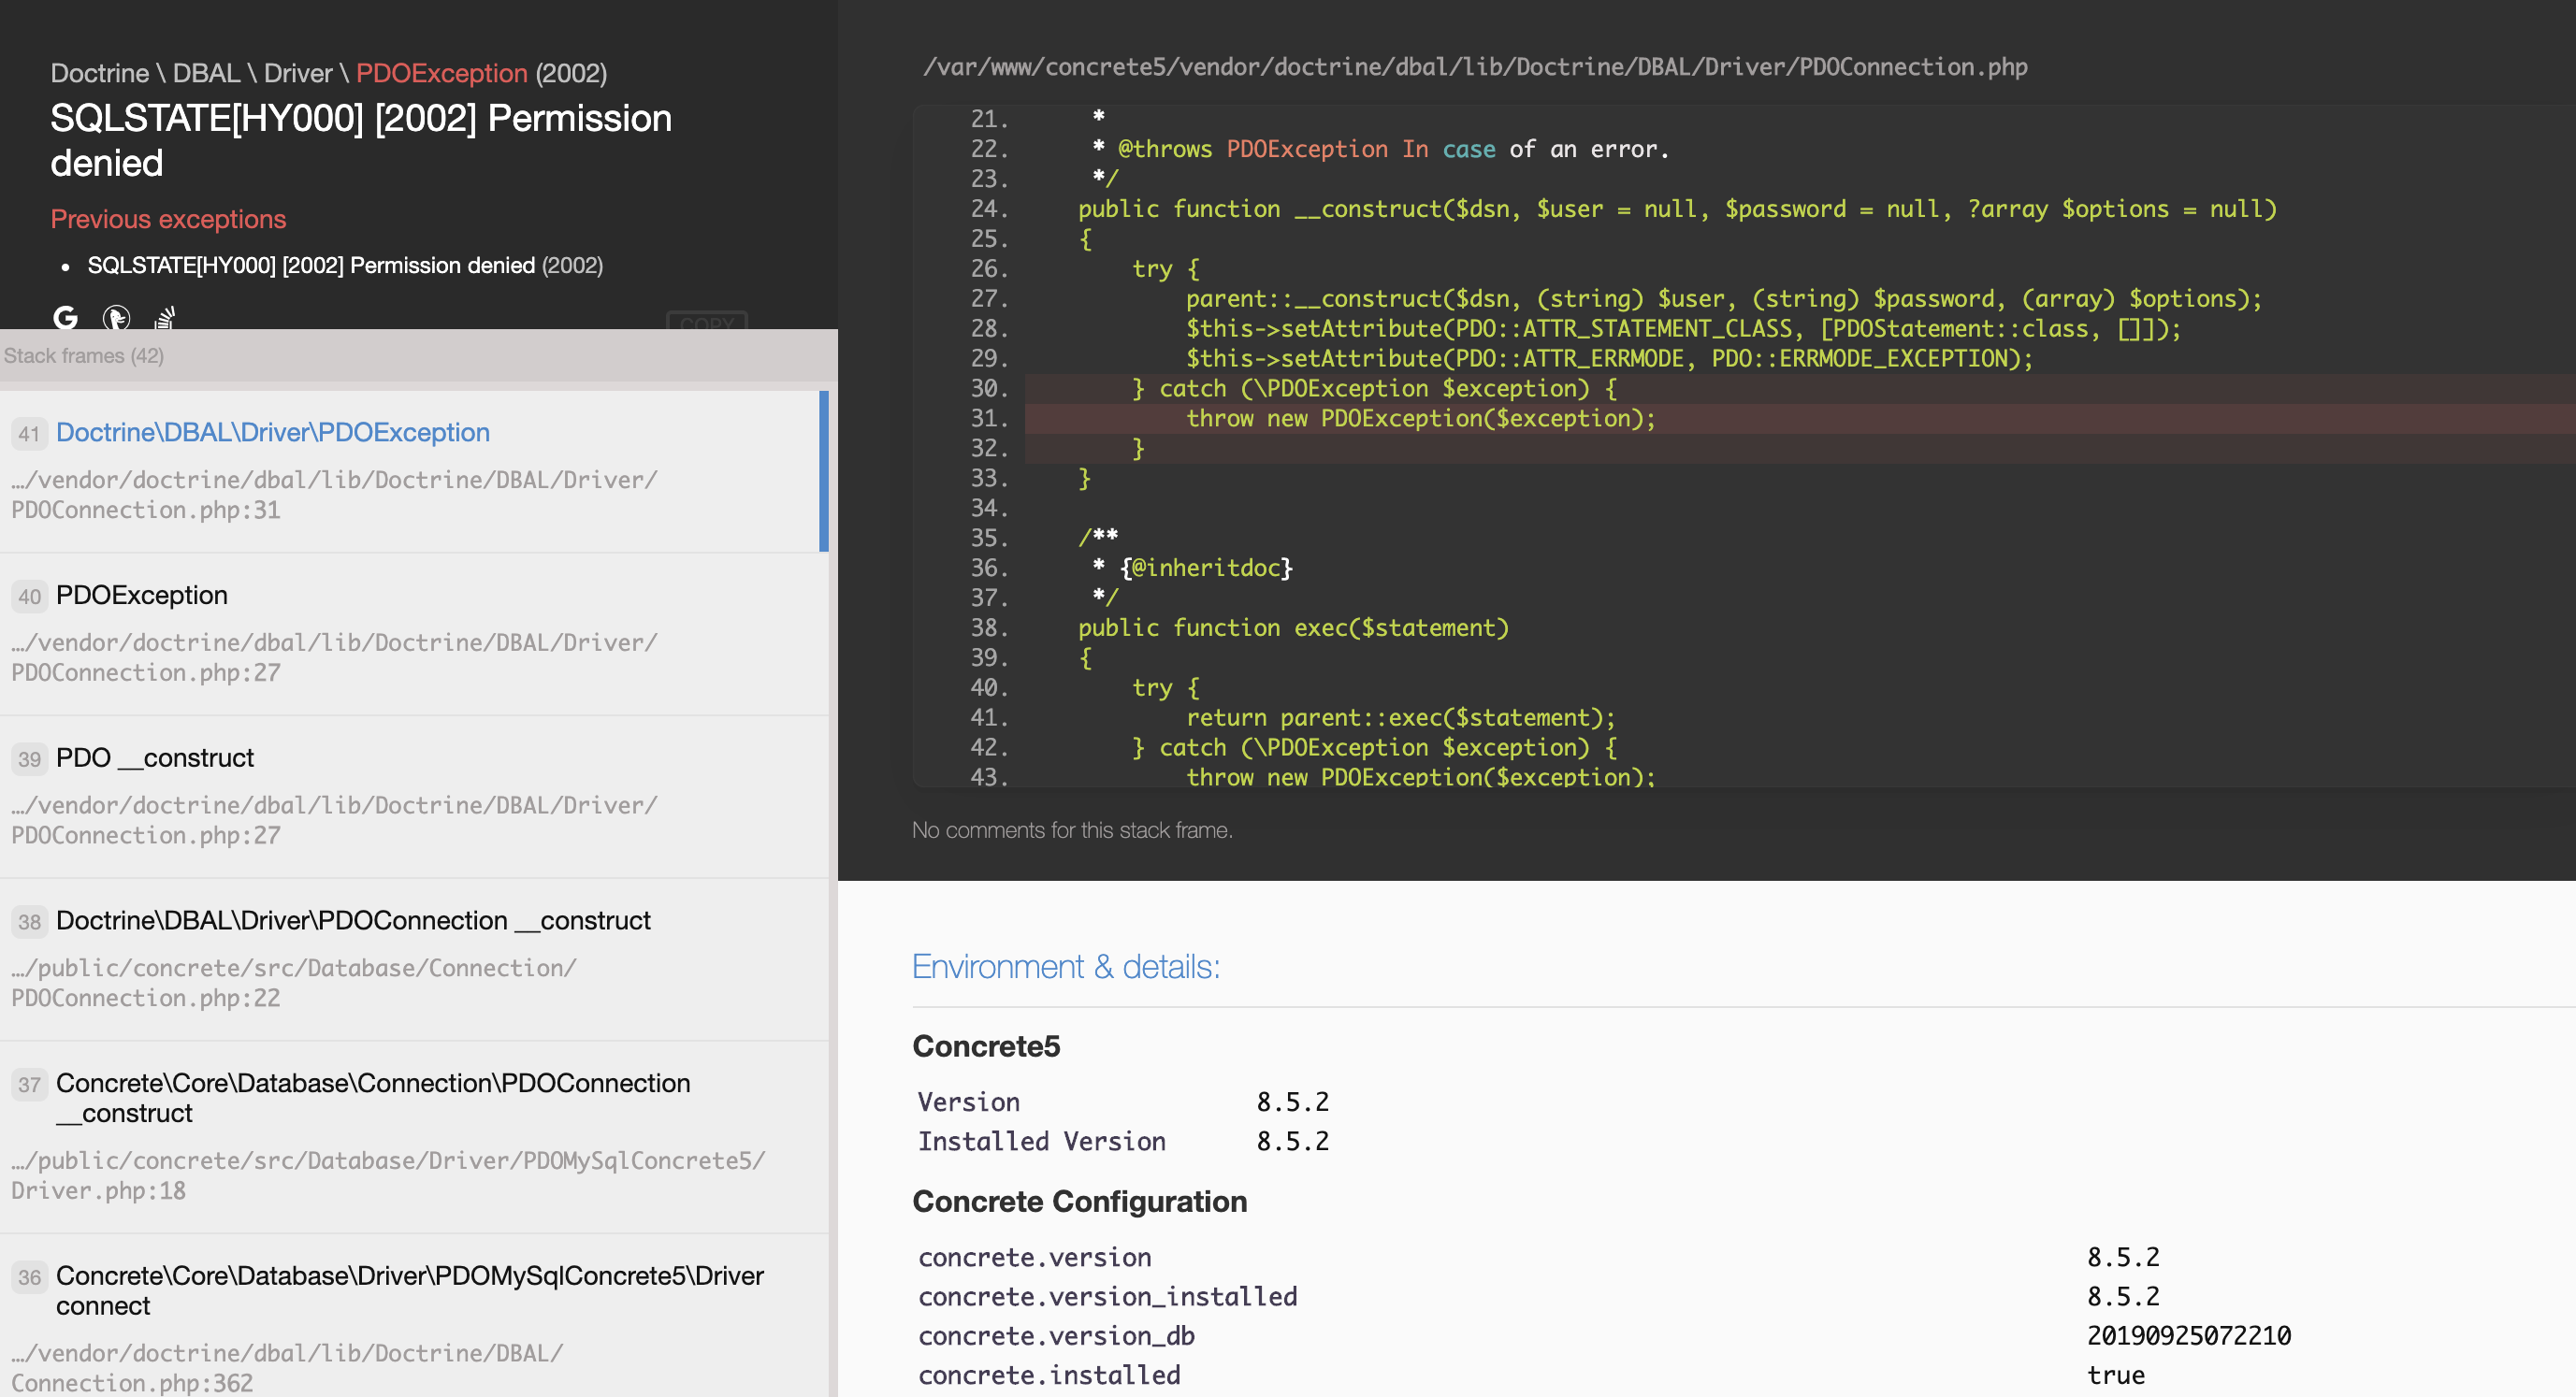Select stack frame 40 PDOException
This screenshot has height=1397, width=2576.
[414, 634]
